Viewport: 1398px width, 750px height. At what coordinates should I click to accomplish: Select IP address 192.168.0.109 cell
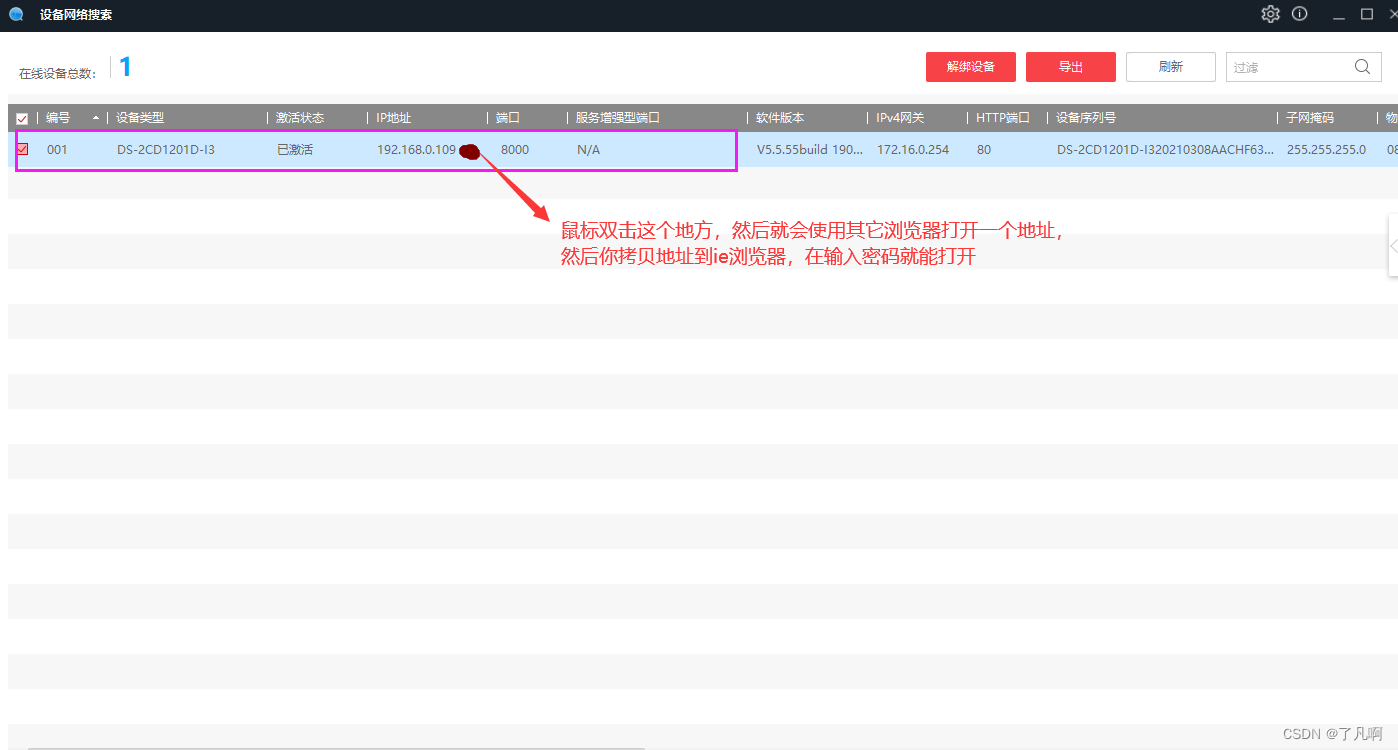click(x=416, y=150)
